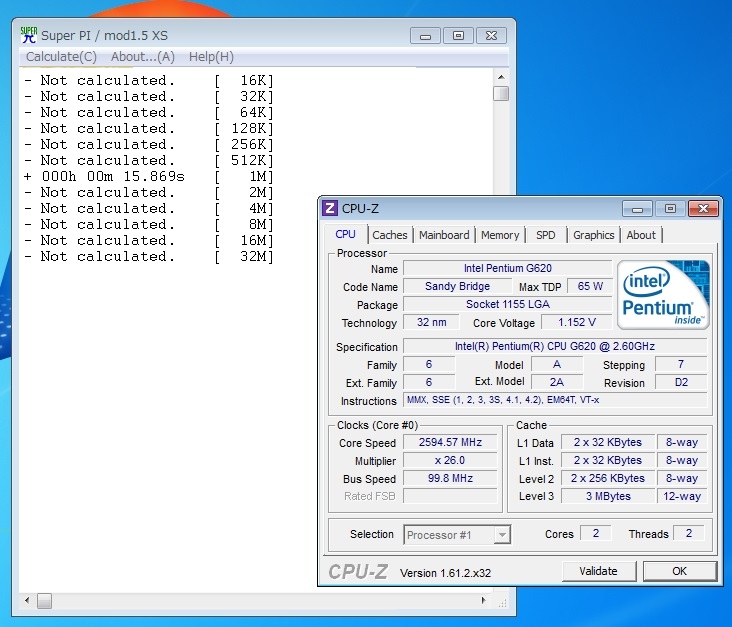Click the Super PI title bar icon
The height and width of the screenshot is (627, 732).
point(29,34)
